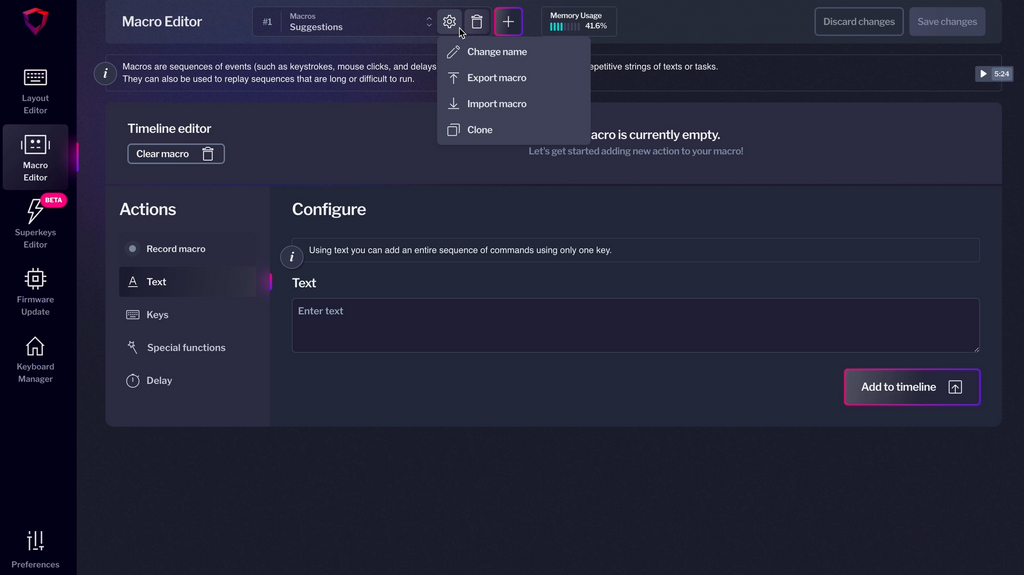Go to Firmware Update section

click(35, 291)
